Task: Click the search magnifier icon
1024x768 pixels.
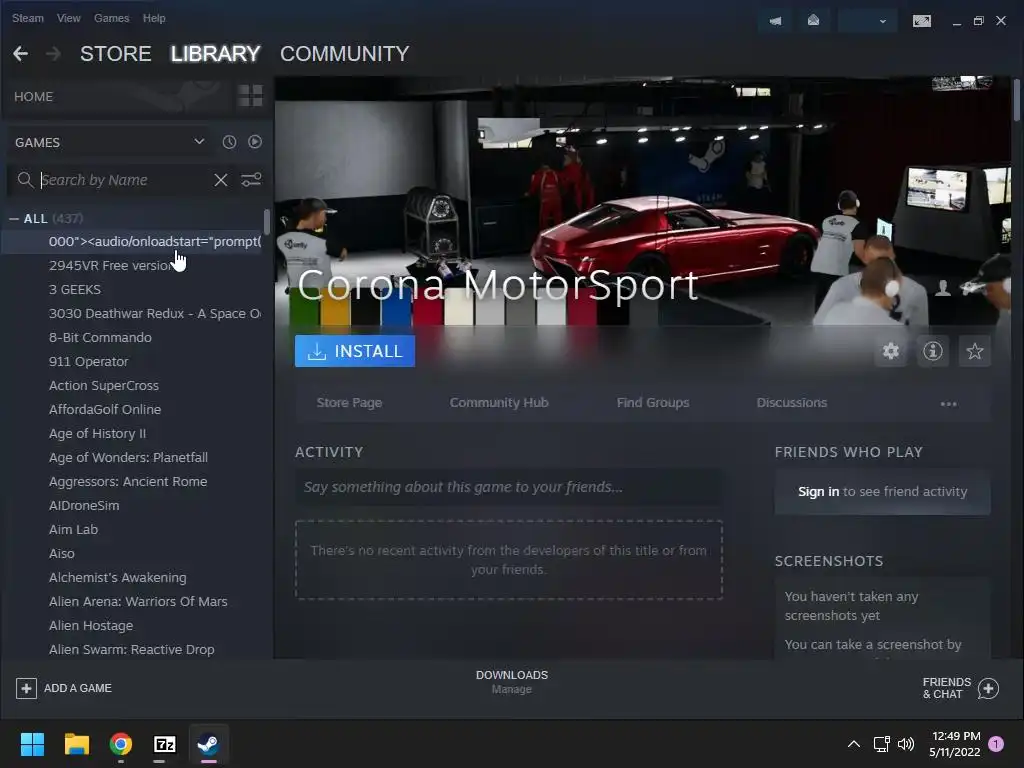Action: (25, 180)
